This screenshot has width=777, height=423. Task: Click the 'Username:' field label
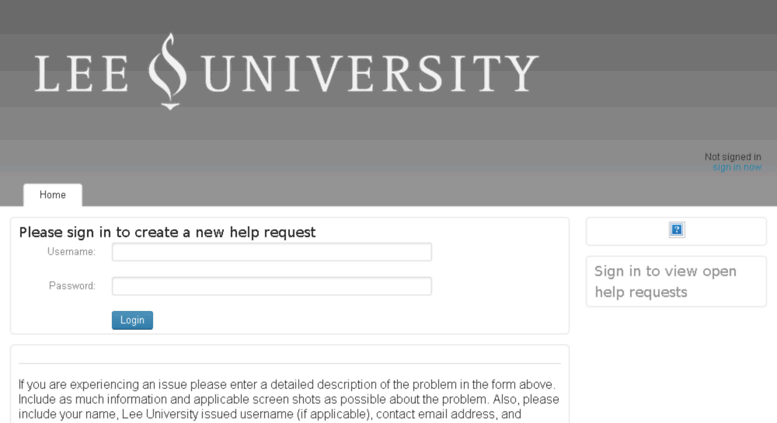(x=71, y=252)
